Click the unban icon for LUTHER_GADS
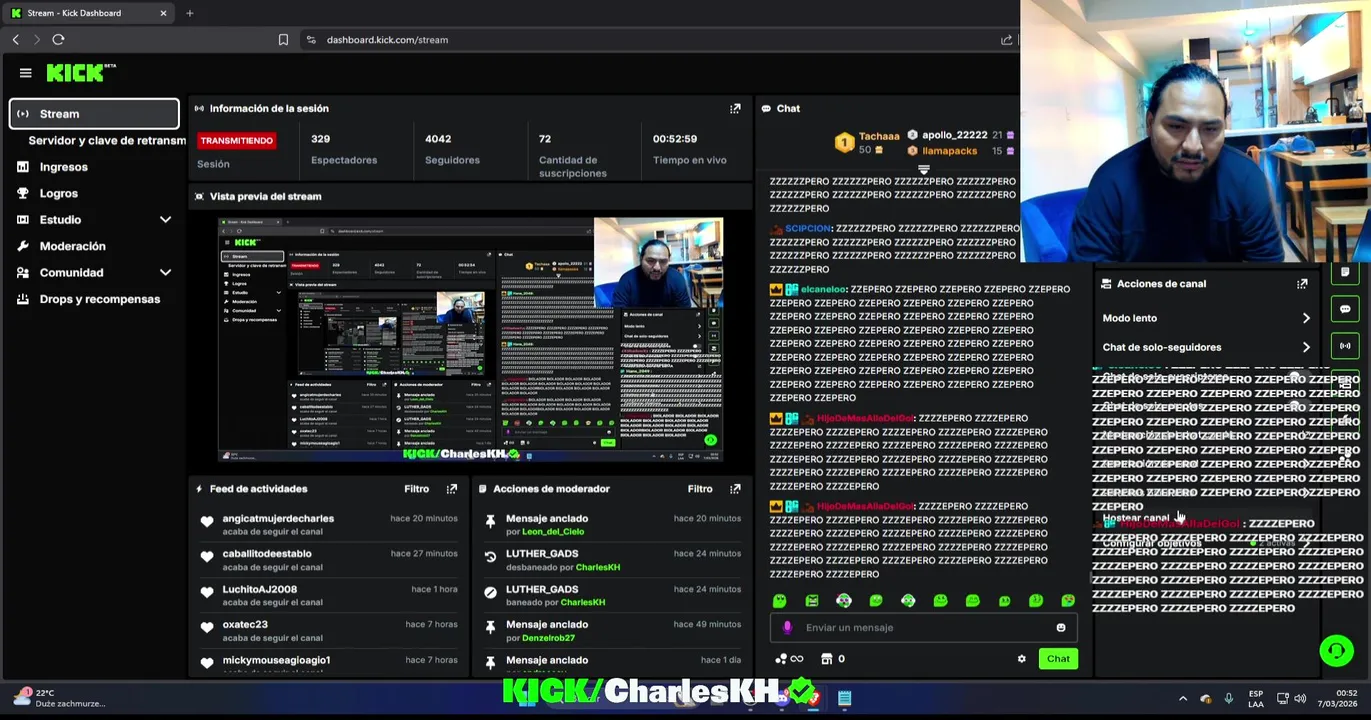The height and width of the screenshot is (720, 1371). click(x=490, y=556)
